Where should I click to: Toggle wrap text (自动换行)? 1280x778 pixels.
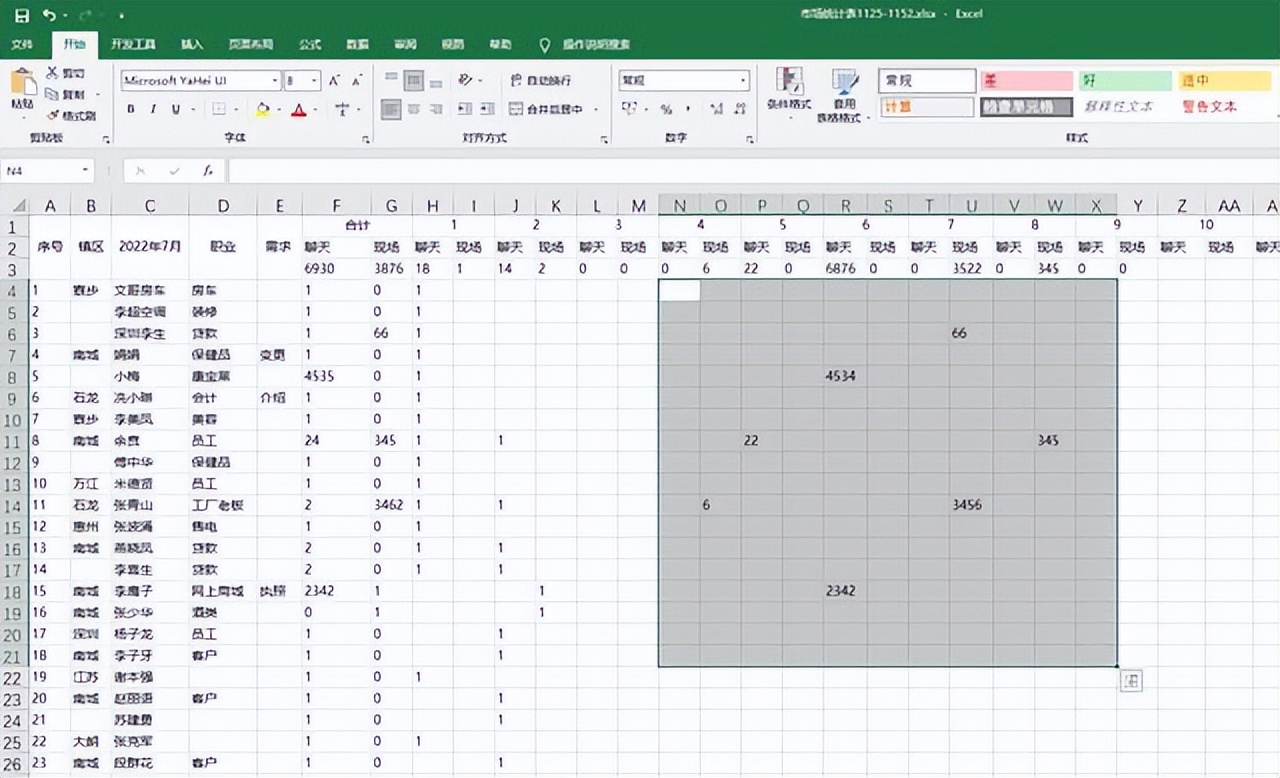(541, 80)
